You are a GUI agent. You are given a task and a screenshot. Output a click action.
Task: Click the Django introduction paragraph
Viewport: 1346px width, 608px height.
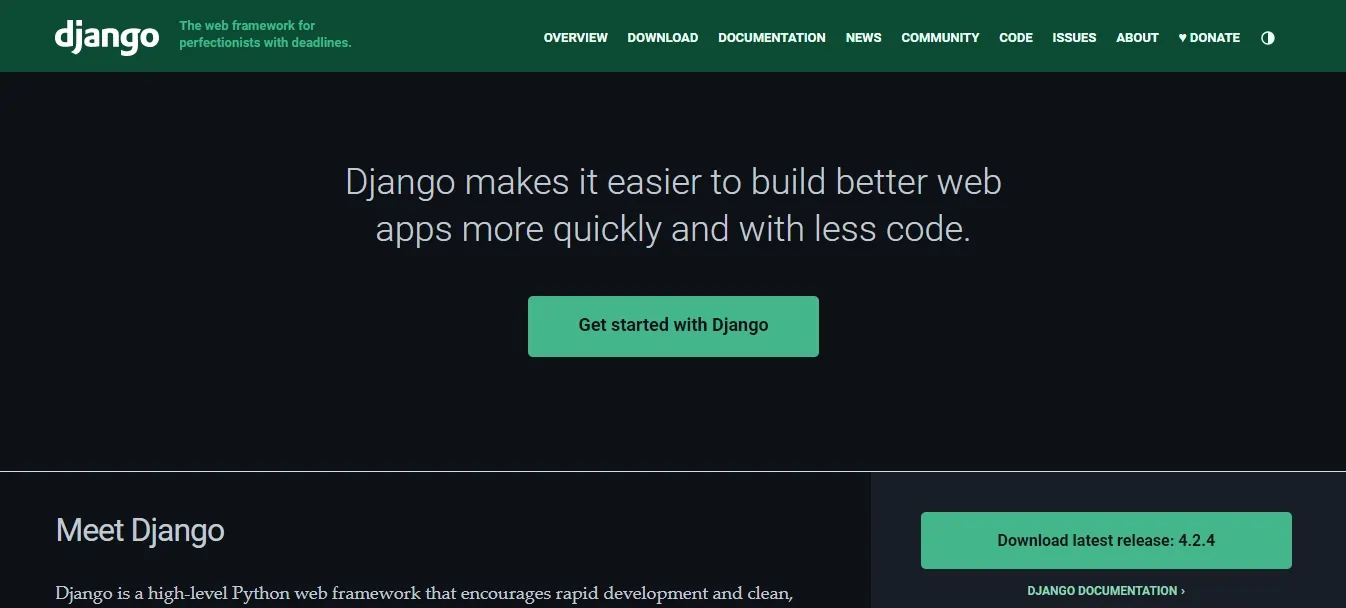tap(425, 594)
